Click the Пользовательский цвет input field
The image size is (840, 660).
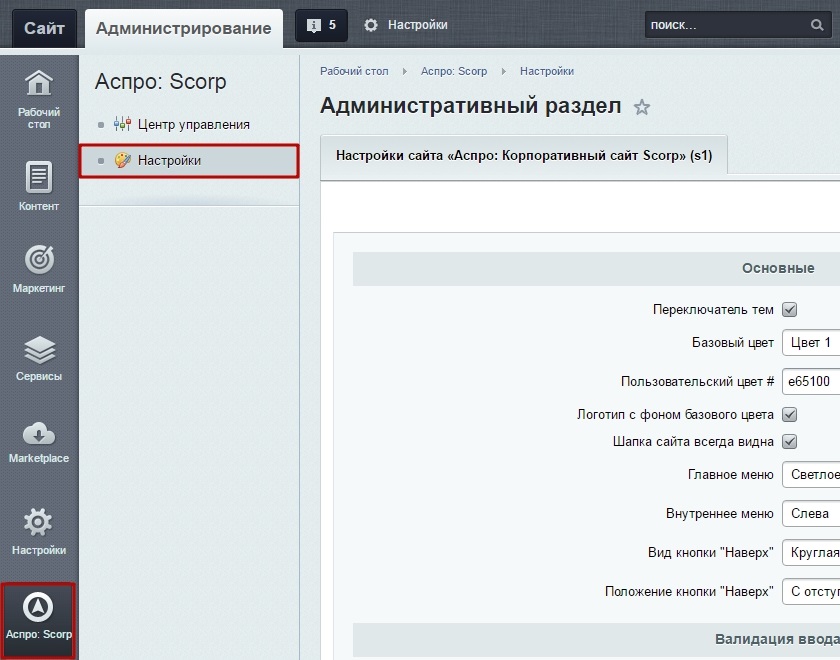point(810,381)
